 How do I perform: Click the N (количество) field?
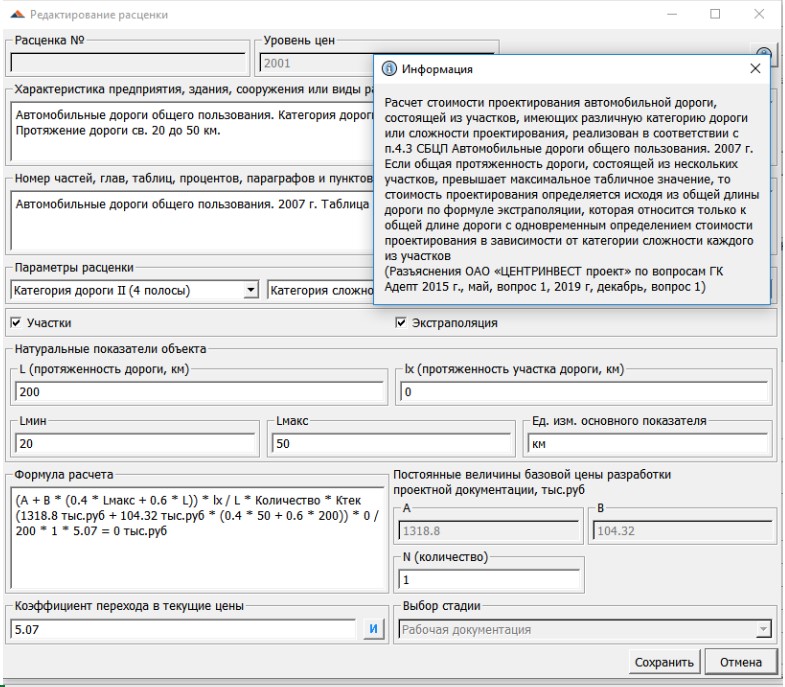point(489,580)
